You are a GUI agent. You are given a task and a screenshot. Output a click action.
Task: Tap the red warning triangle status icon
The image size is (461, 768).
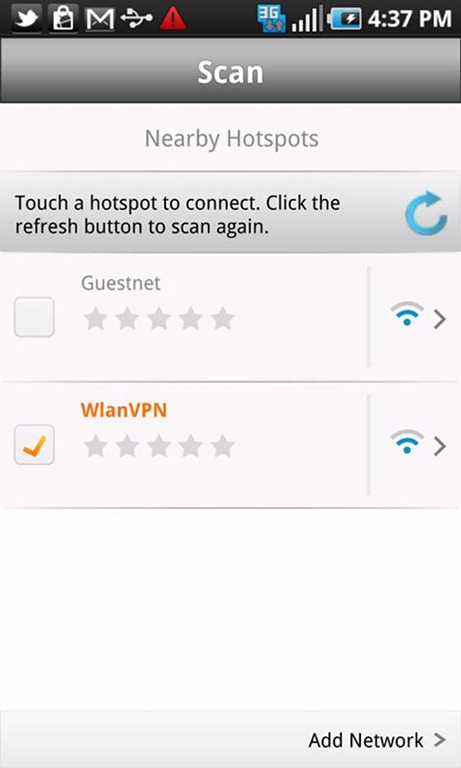[x=172, y=19]
